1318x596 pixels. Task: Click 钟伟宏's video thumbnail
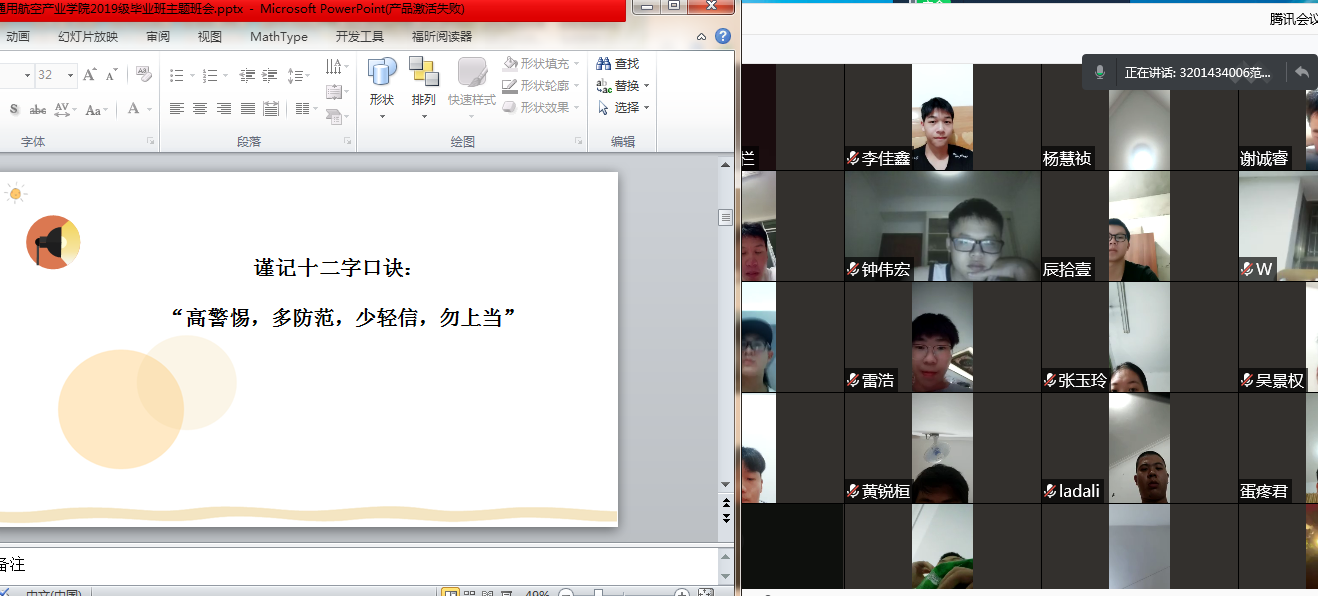pos(908,226)
